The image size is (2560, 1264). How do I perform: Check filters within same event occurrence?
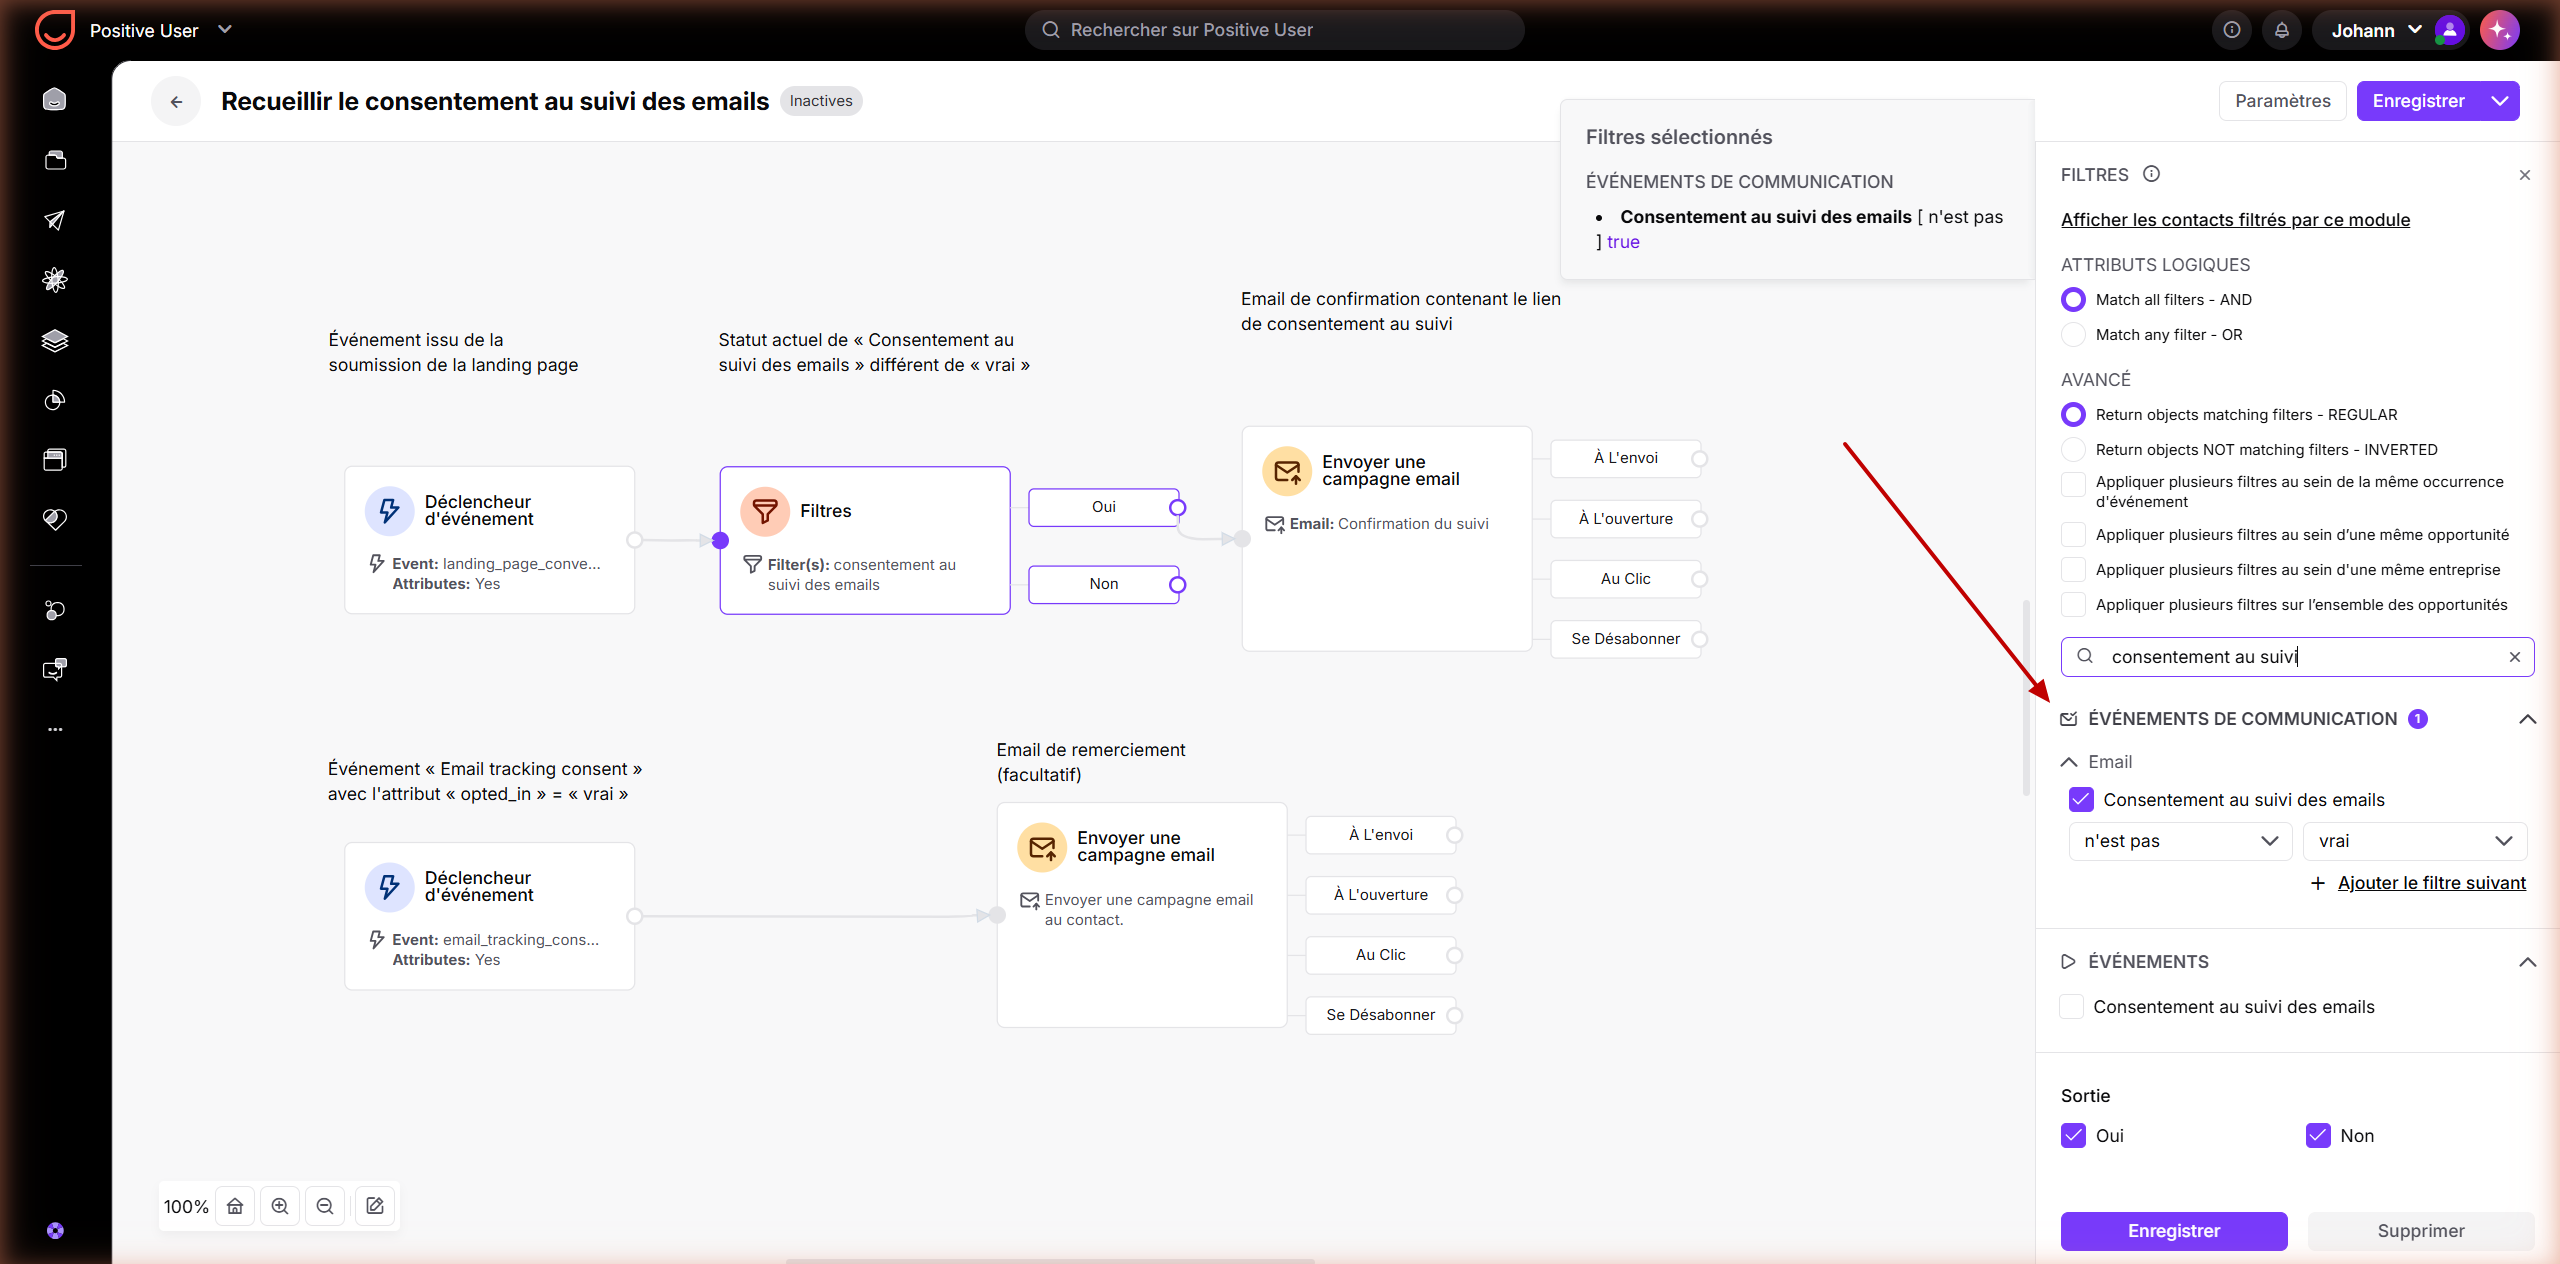2073,484
